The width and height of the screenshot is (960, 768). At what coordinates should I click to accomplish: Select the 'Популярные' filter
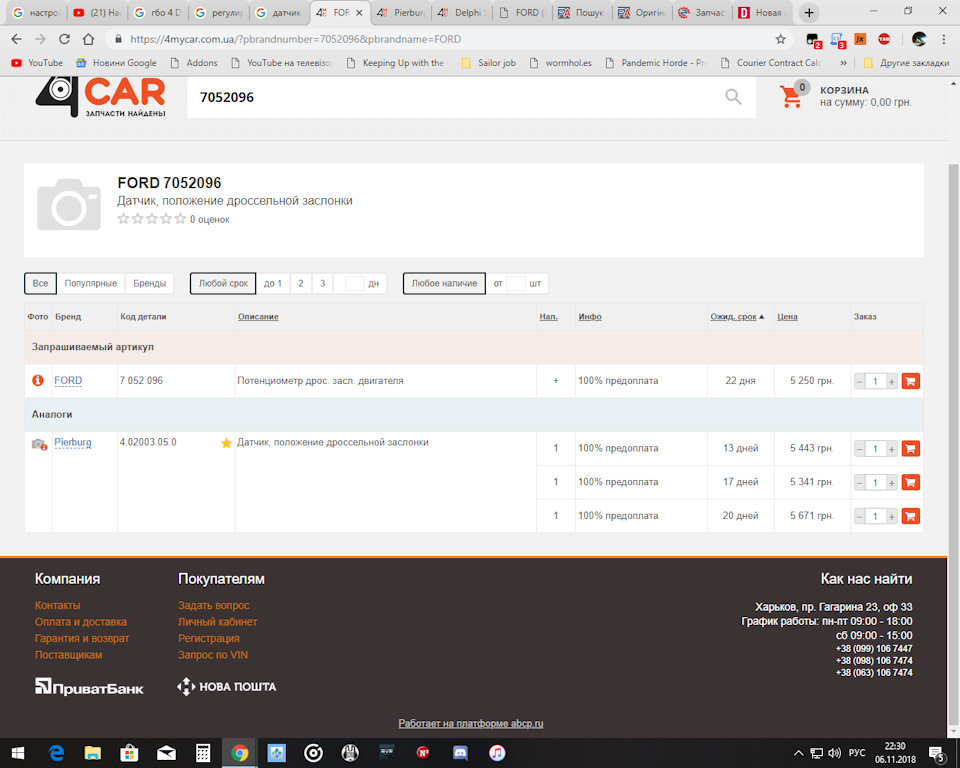[91, 284]
